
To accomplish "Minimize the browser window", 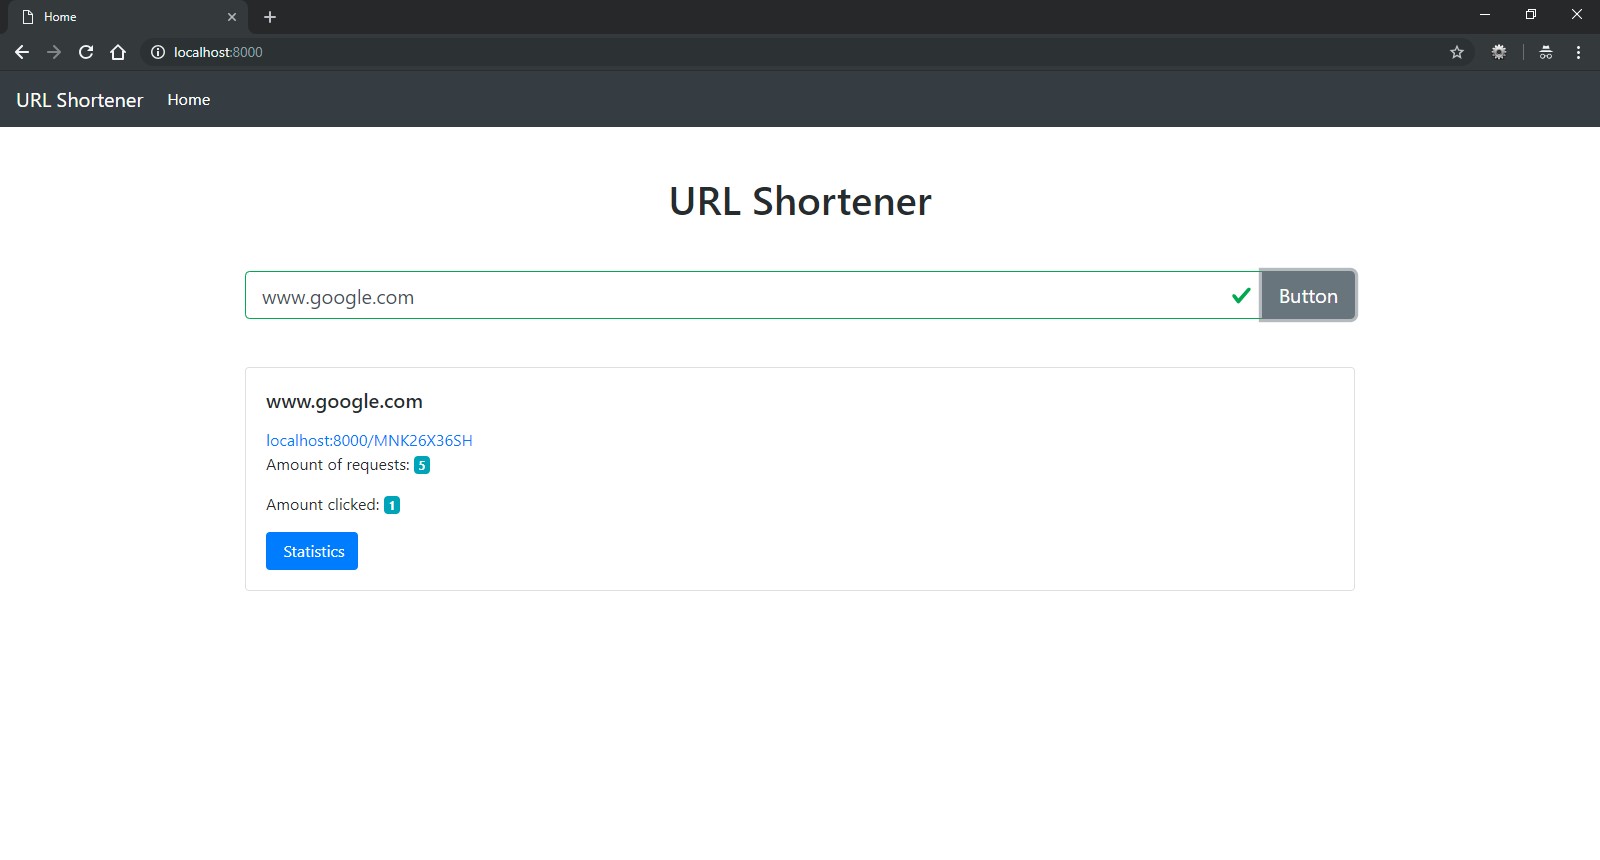I will tap(1485, 15).
